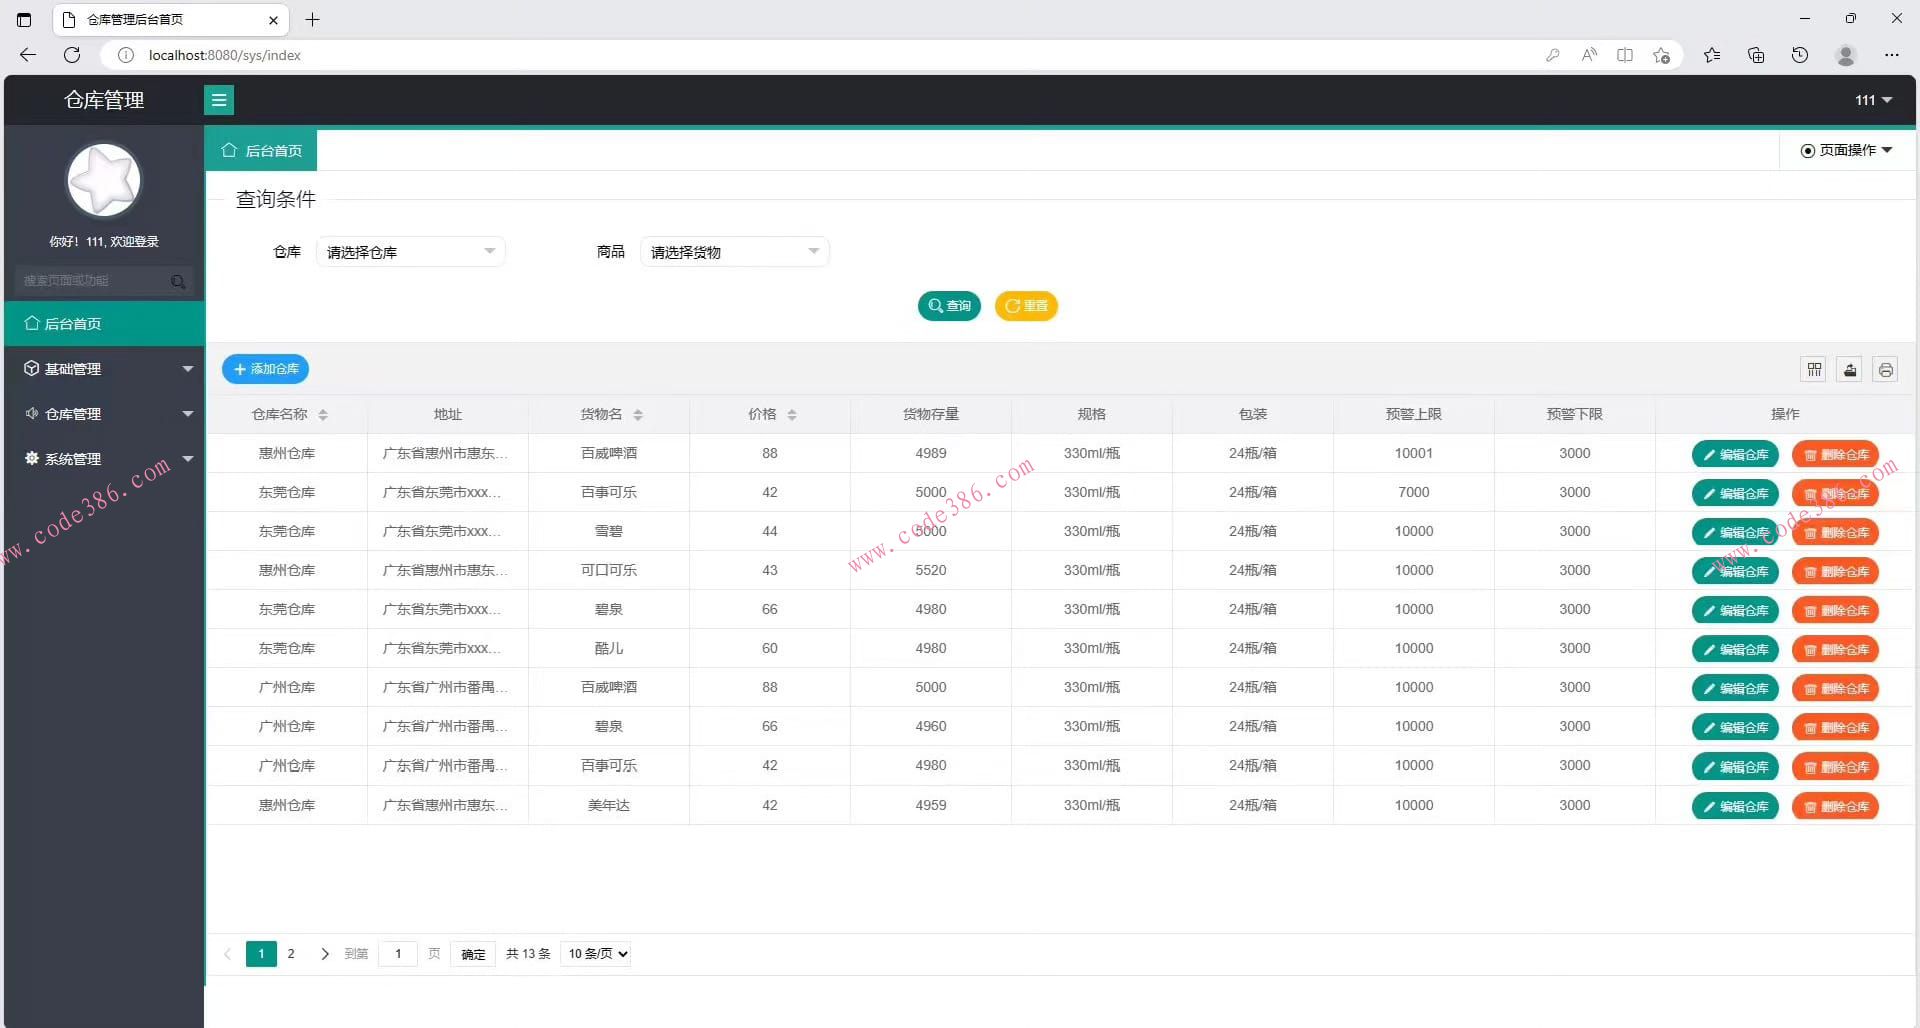Image resolution: width=1920 pixels, height=1028 pixels.
Task: Click the 货物存量 column header
Action: click(x=930, y=414)
